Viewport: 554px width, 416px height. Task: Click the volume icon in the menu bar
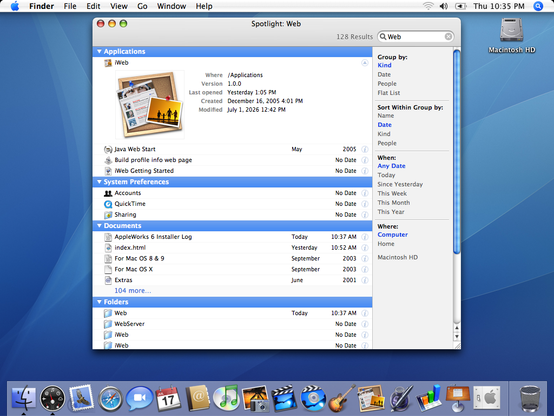pyautogui.click(x=443, y=6)
